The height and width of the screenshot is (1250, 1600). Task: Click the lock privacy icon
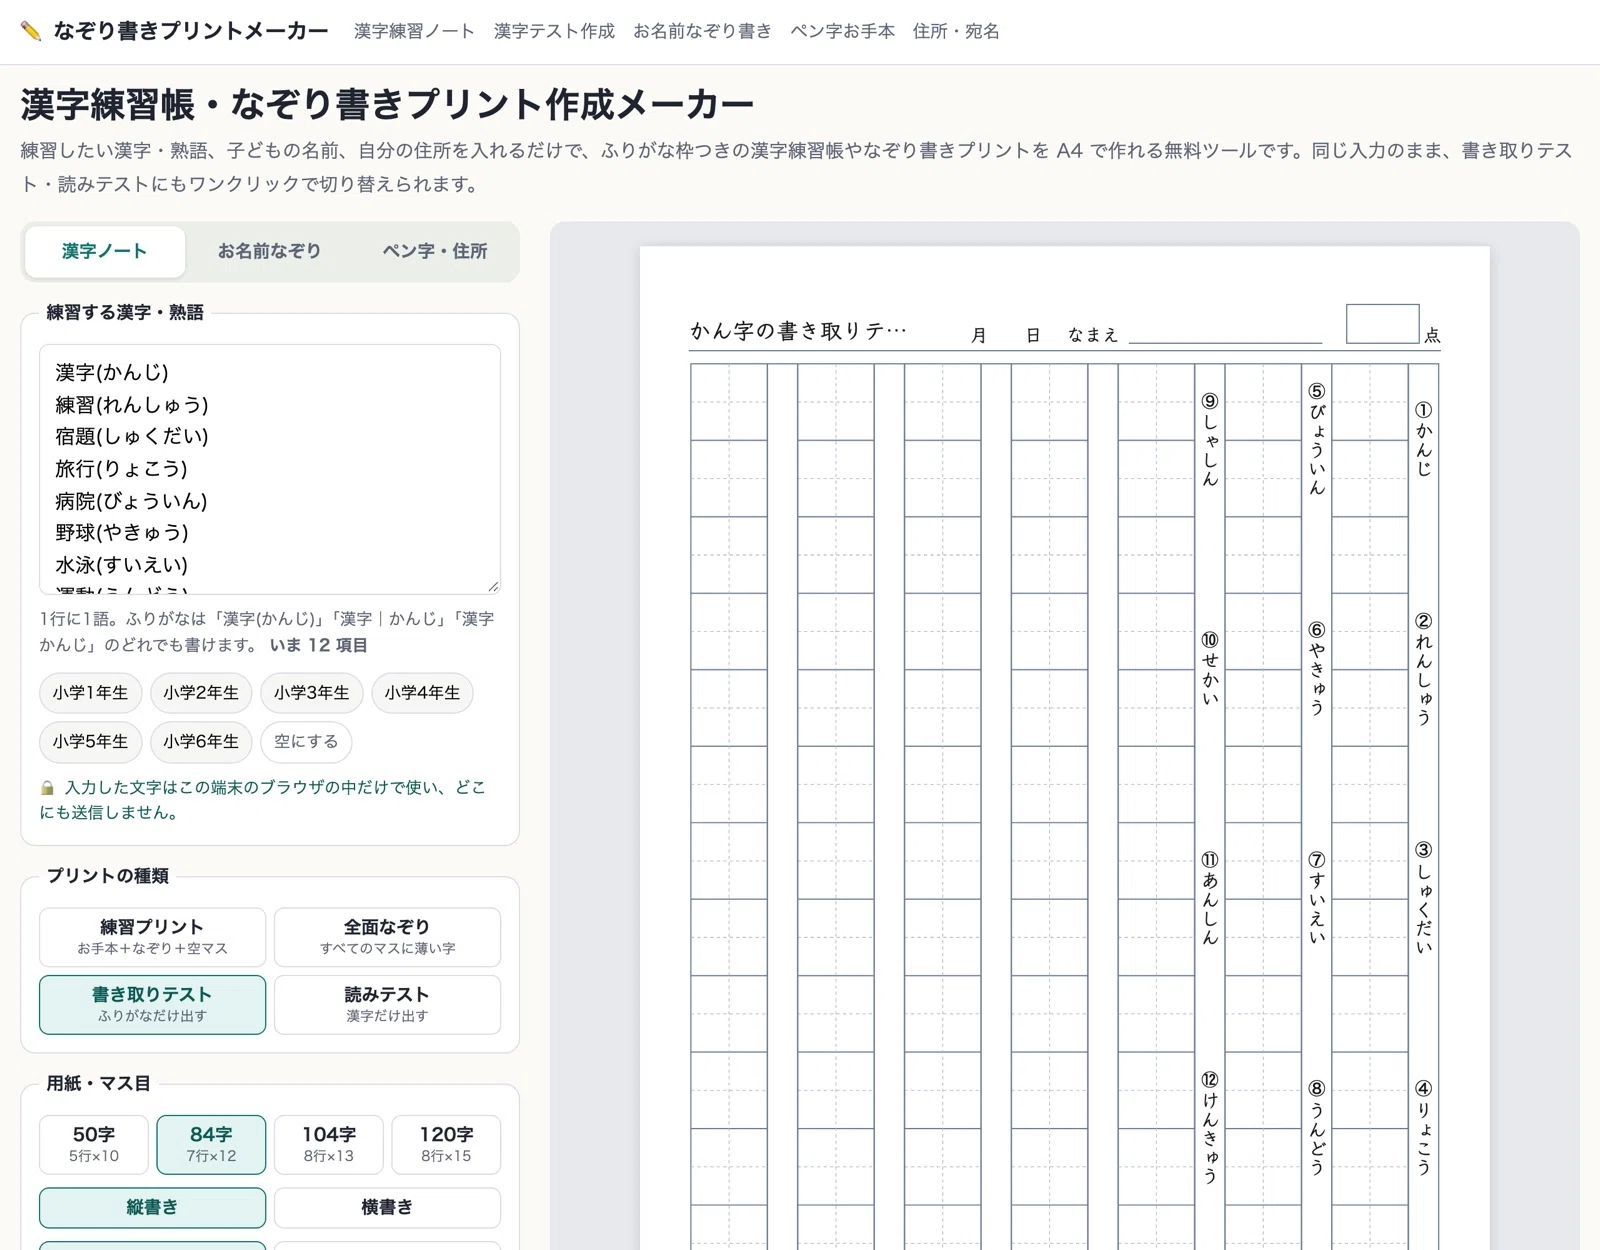[x=47, y=788]
